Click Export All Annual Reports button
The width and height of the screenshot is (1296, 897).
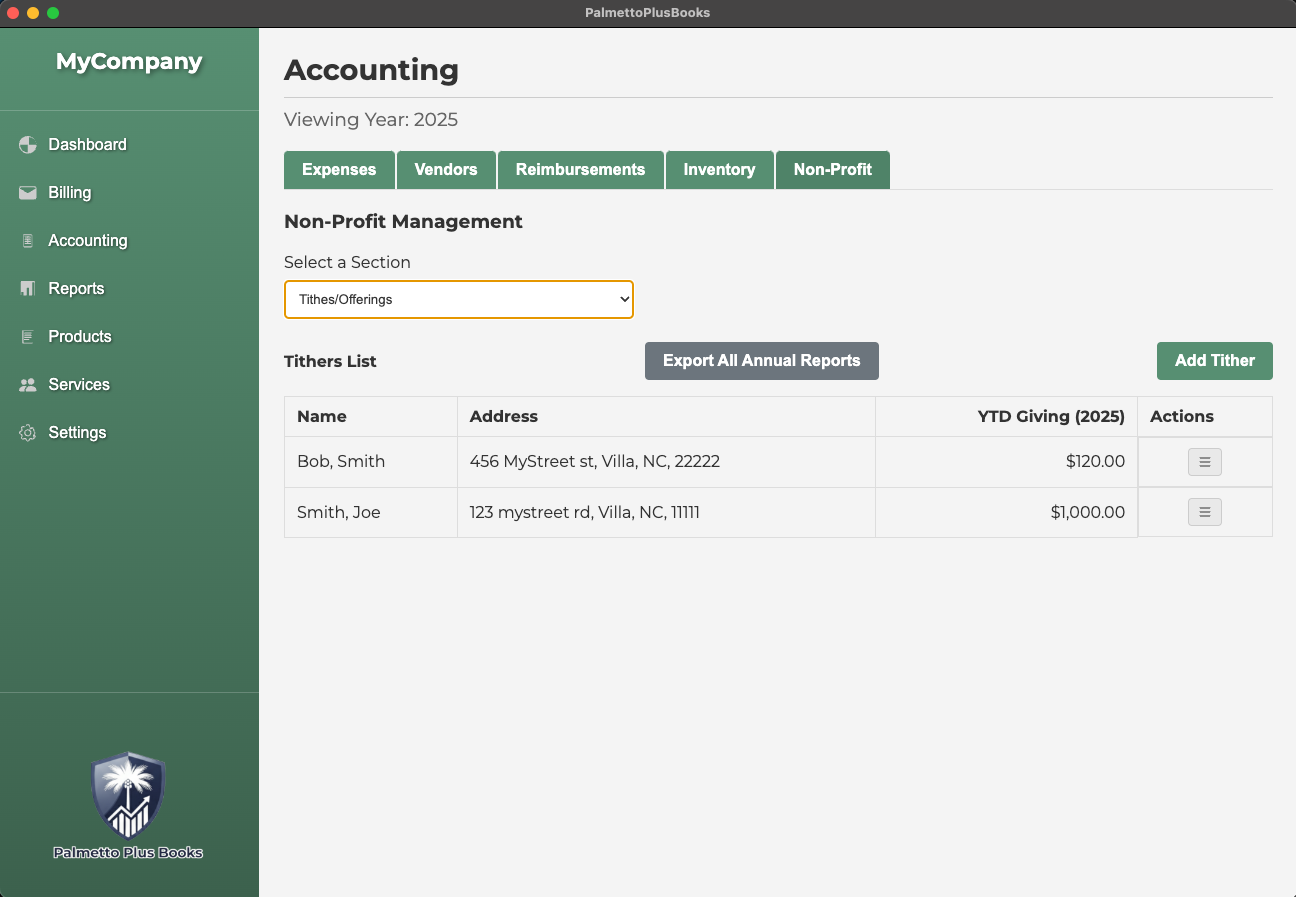pos(761,361)
